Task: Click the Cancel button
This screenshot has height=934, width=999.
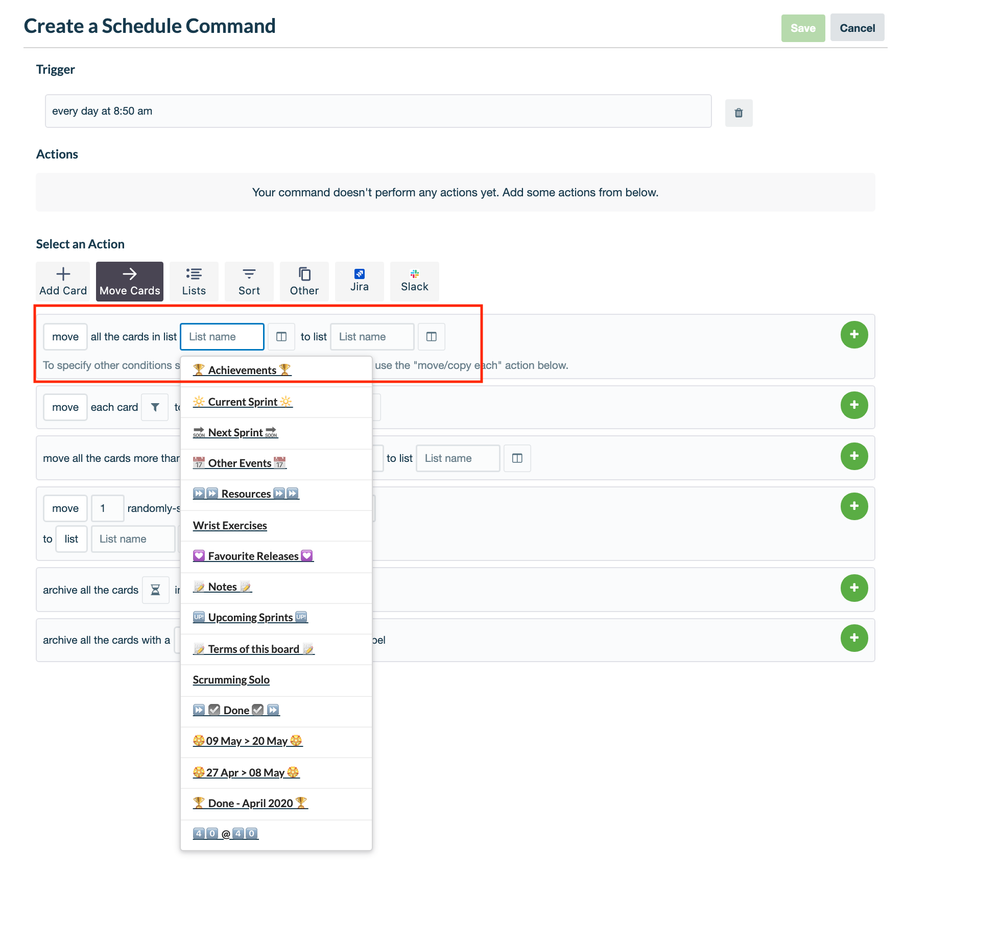Action: click(x=857, y=28)
